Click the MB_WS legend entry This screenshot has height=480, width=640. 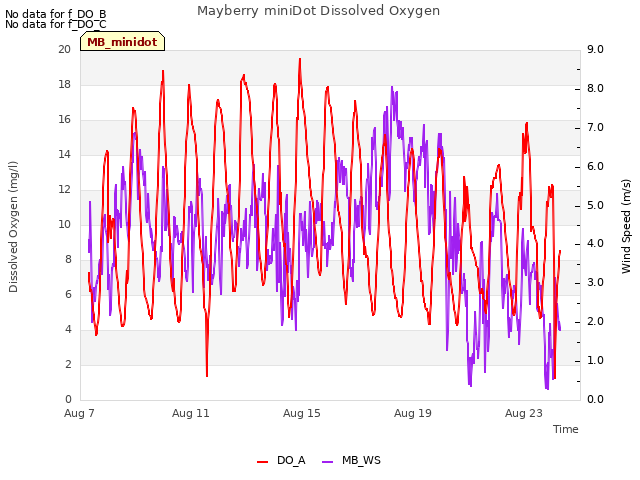point(351,460)
